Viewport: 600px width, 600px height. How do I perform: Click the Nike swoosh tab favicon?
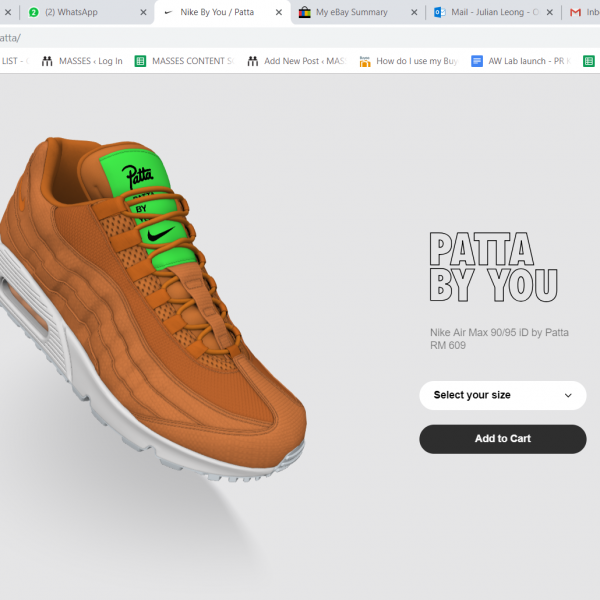(167, 12)
